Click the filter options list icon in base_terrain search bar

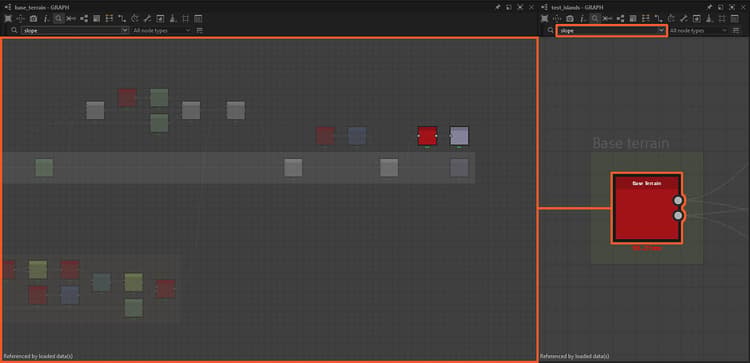(x=200, y=30)
